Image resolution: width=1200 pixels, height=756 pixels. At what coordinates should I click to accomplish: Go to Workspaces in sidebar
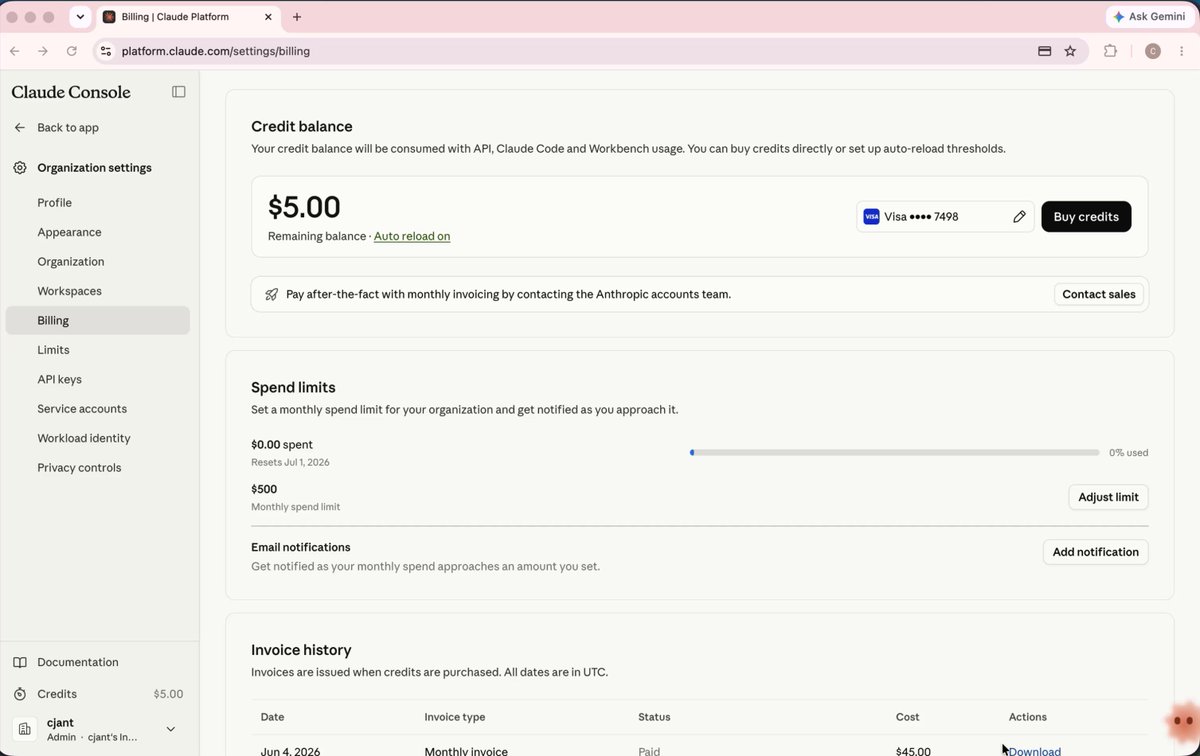97,291
